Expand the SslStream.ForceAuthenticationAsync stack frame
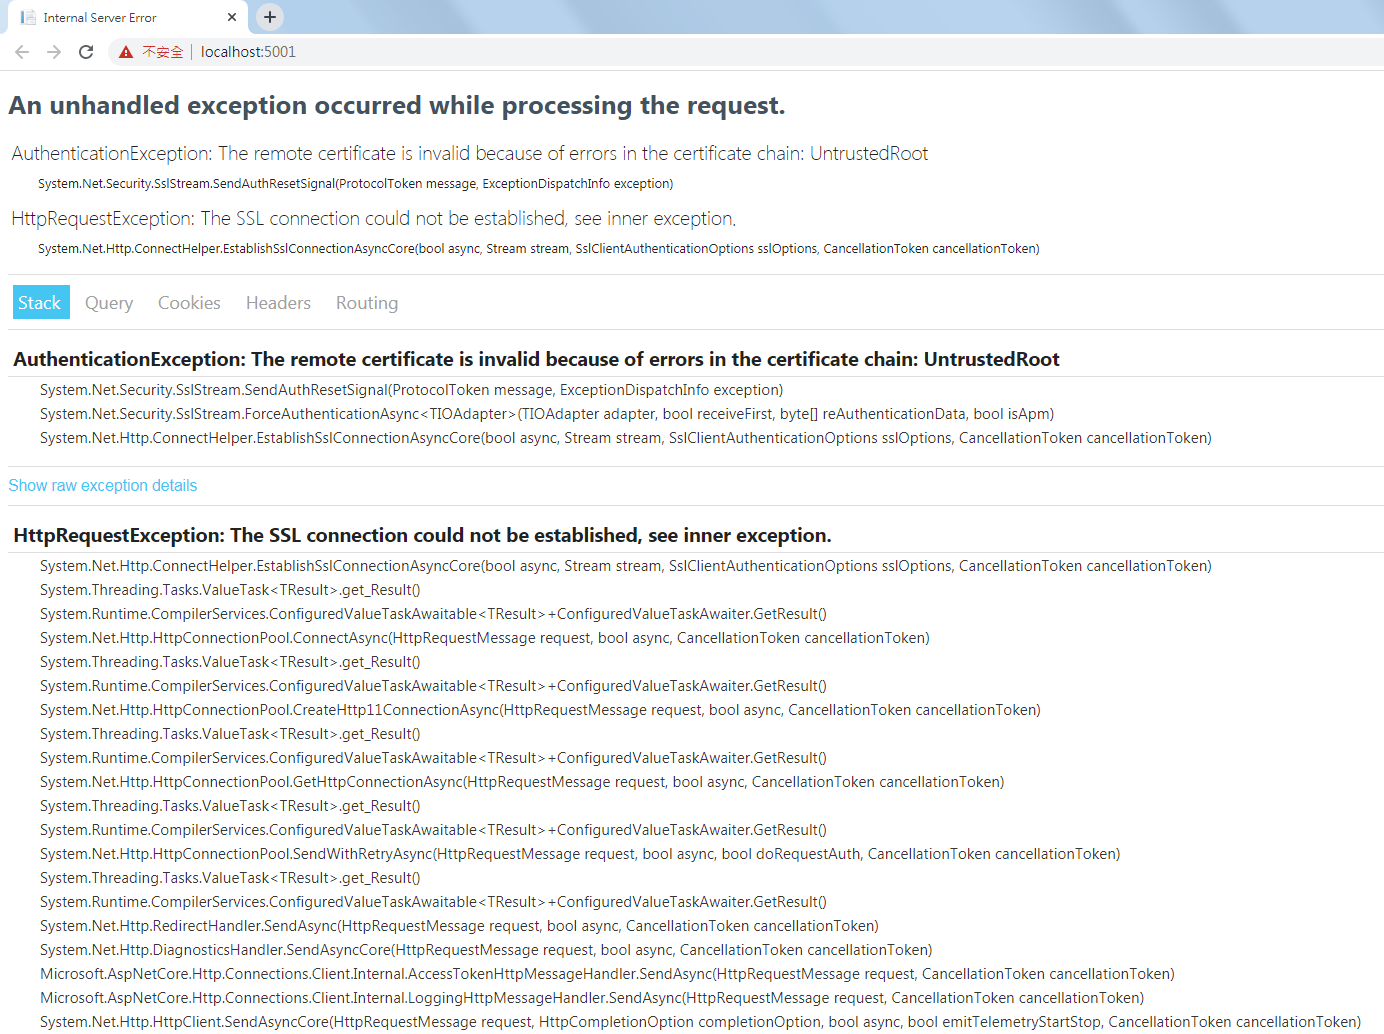 pyautogui.click(x=546, y=414)
